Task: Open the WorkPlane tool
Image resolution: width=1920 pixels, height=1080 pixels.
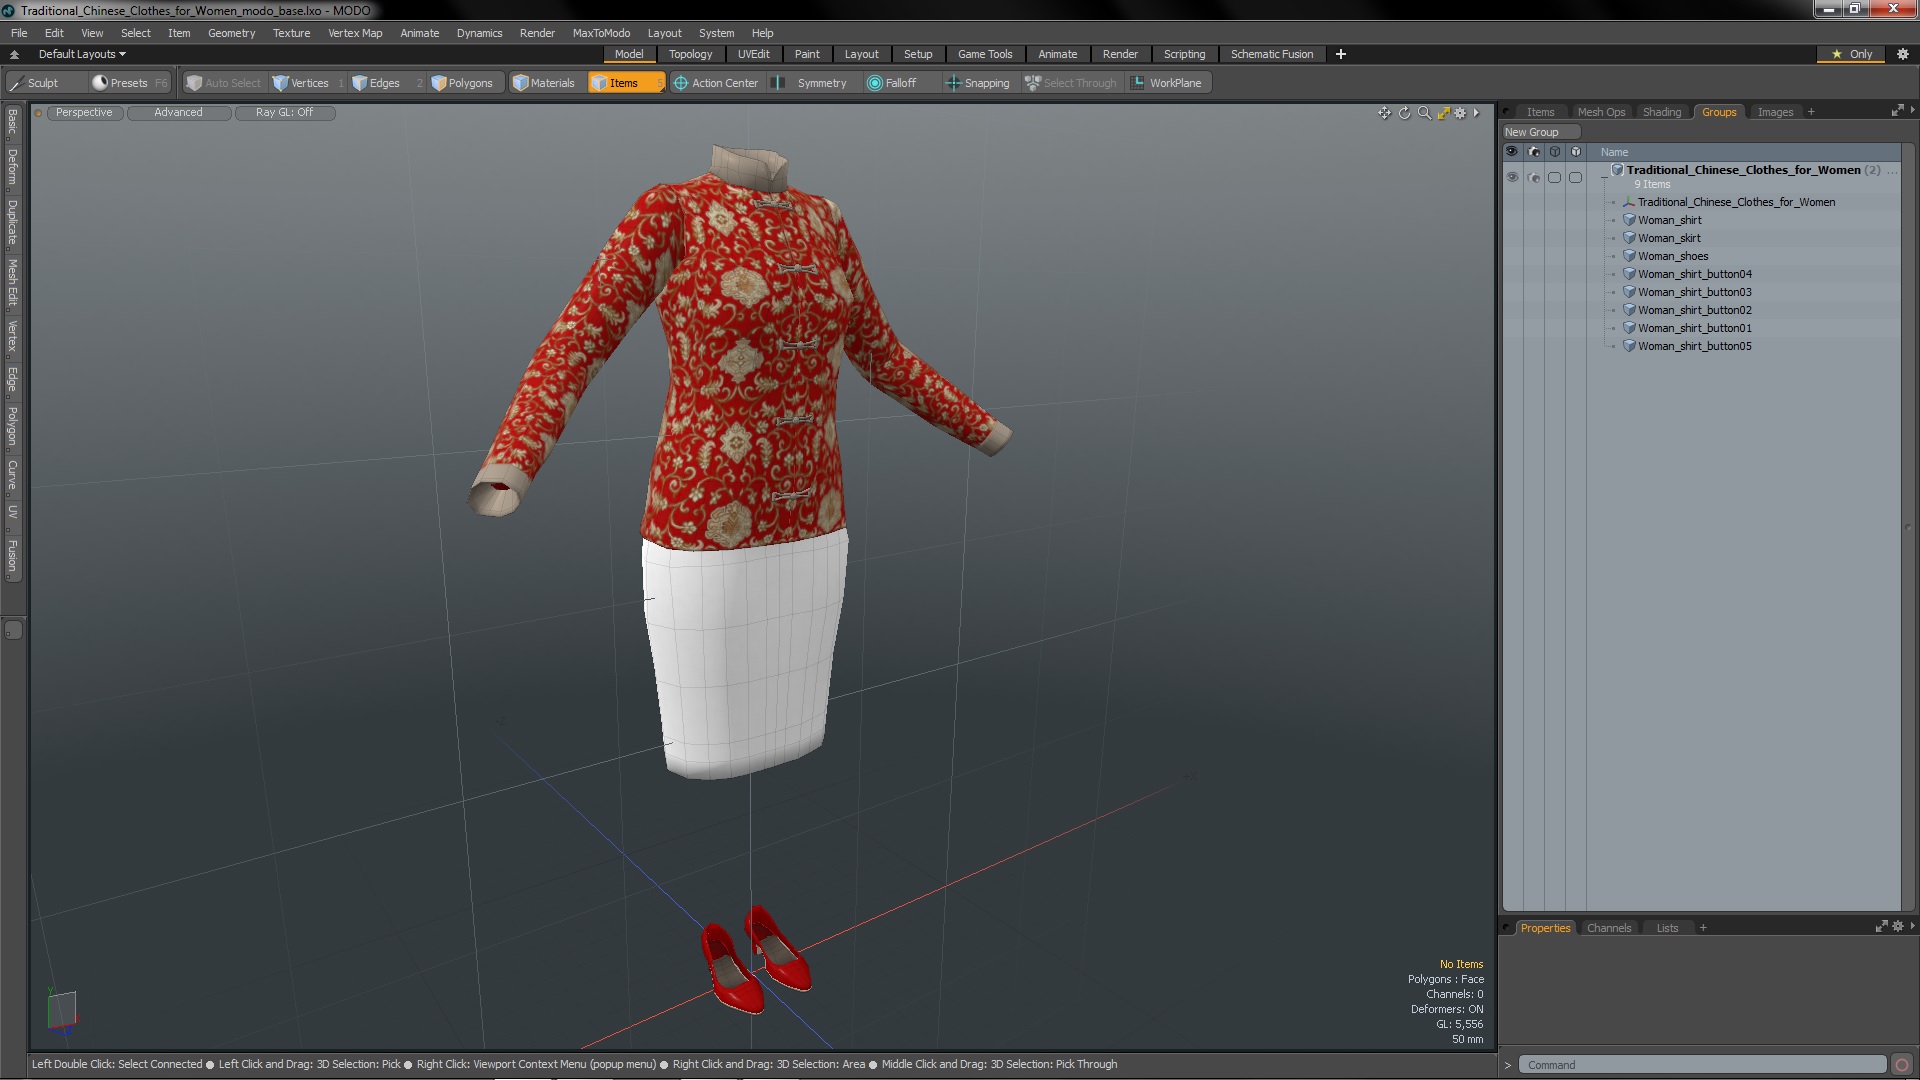Action: tap(1166, 83)
